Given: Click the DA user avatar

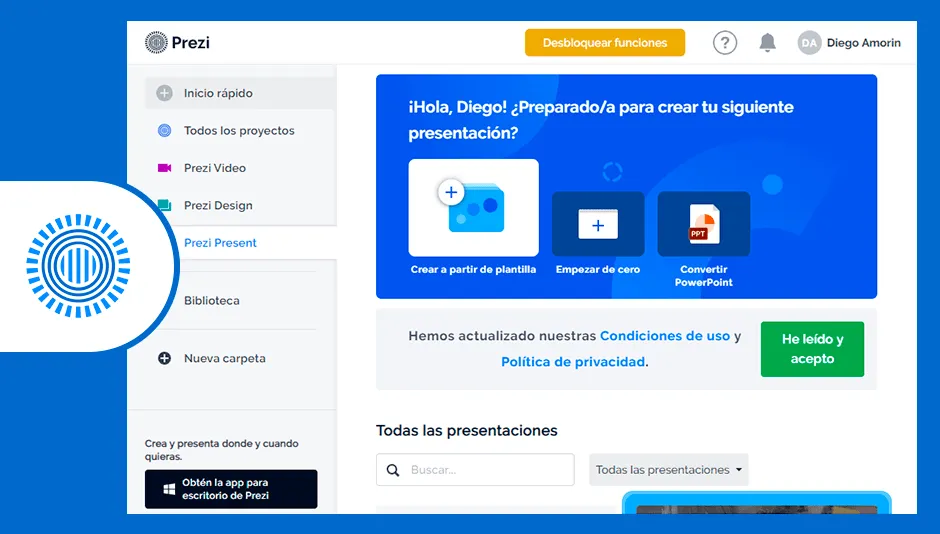Looking at the screenshot, I should coord(809,43).
